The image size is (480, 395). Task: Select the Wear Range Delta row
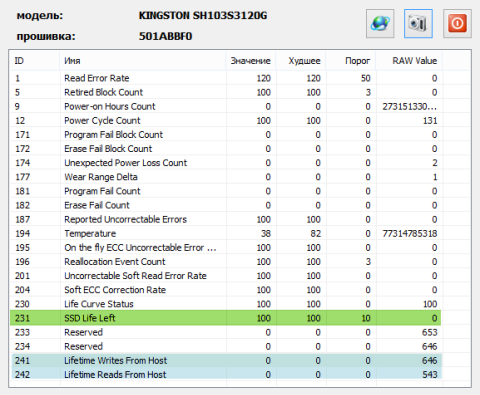pyautogui.click(x=226, y=177)
